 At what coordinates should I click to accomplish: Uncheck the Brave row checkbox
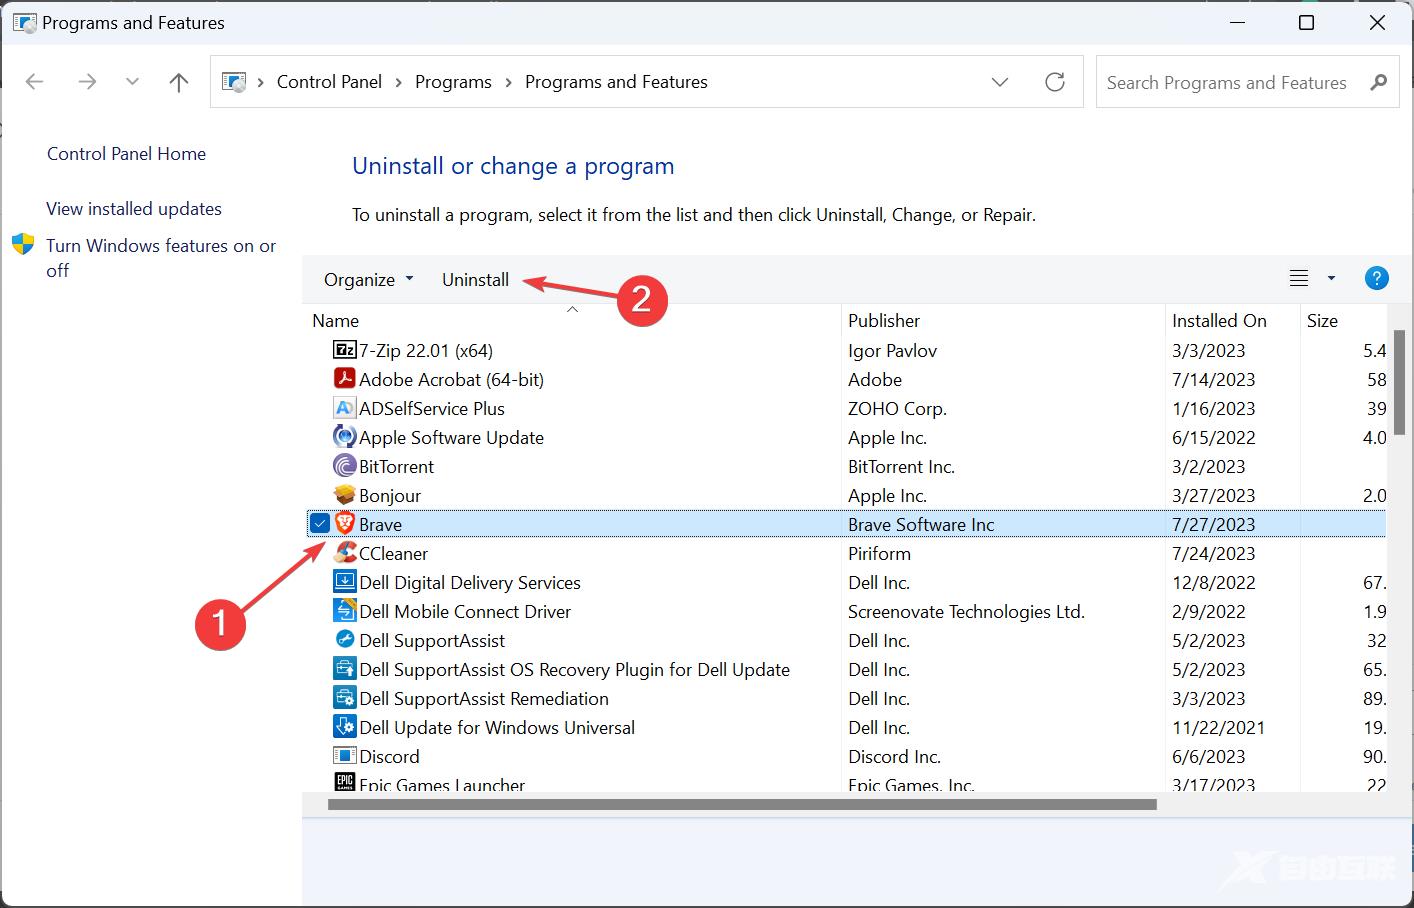320,523
